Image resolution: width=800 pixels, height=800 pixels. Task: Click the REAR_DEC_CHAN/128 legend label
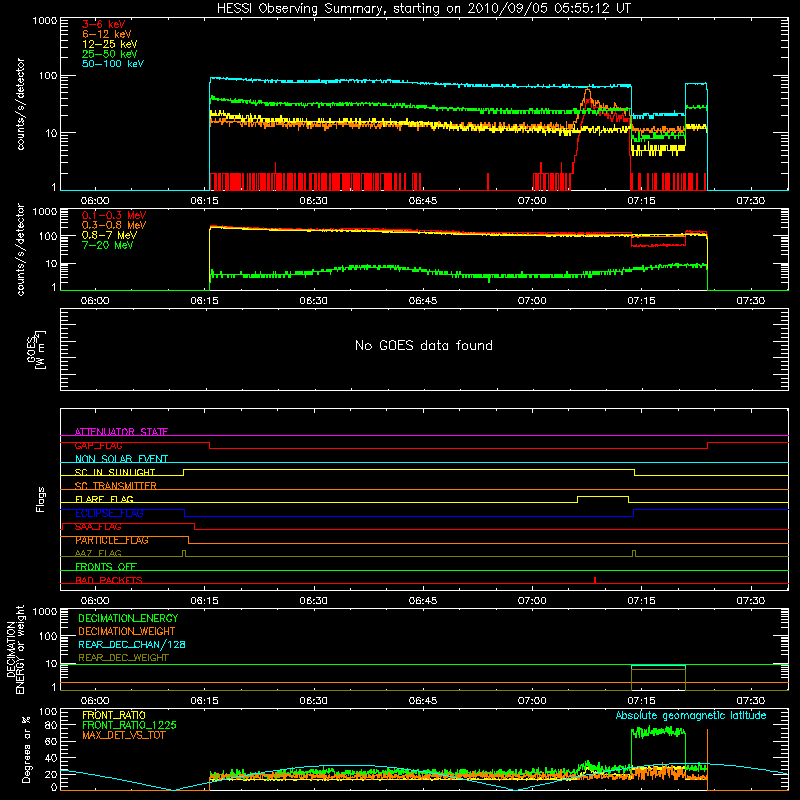[132, 644]
